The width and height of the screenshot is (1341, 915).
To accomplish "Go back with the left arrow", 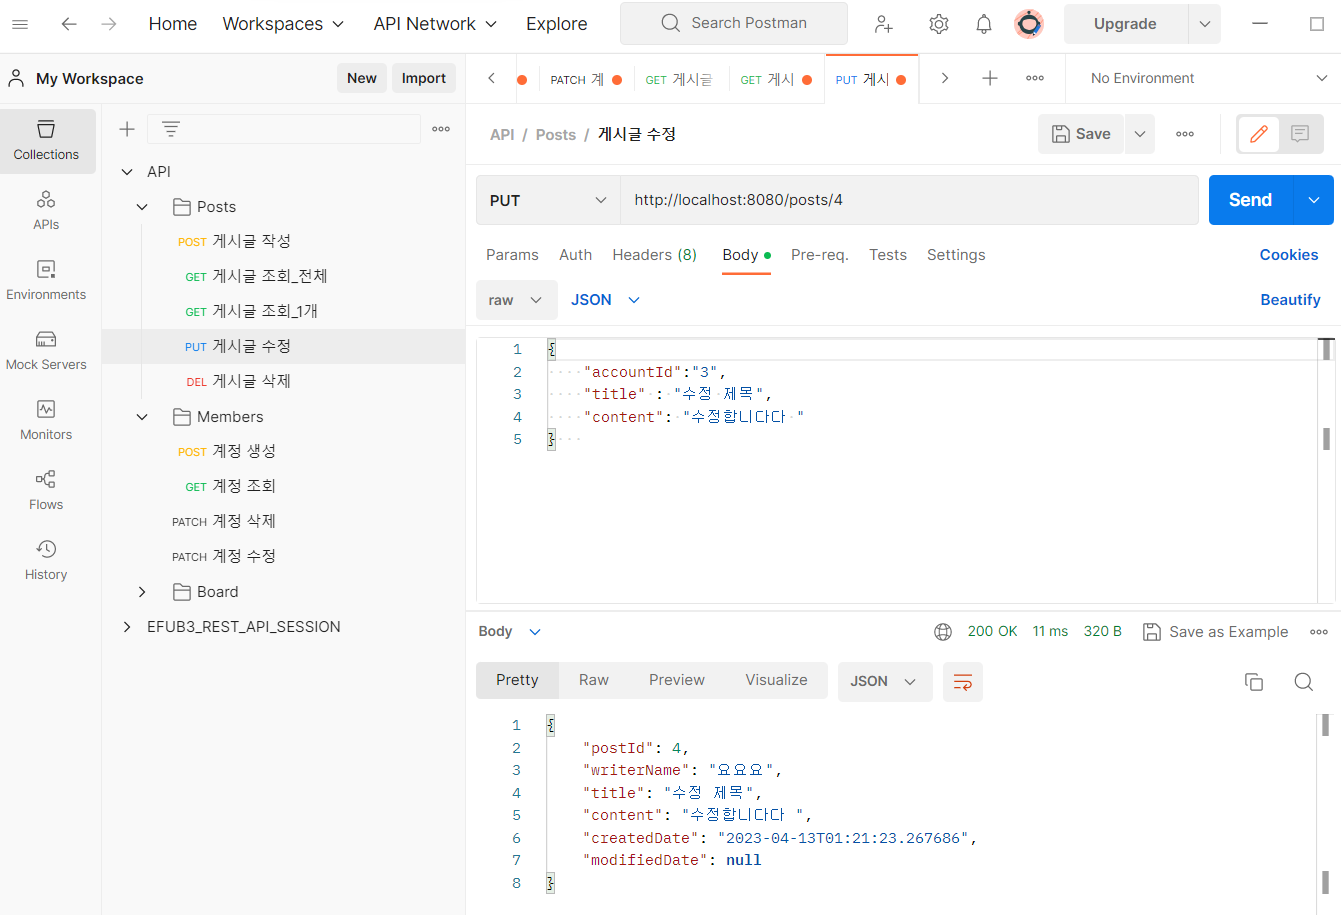I will 69,24.
